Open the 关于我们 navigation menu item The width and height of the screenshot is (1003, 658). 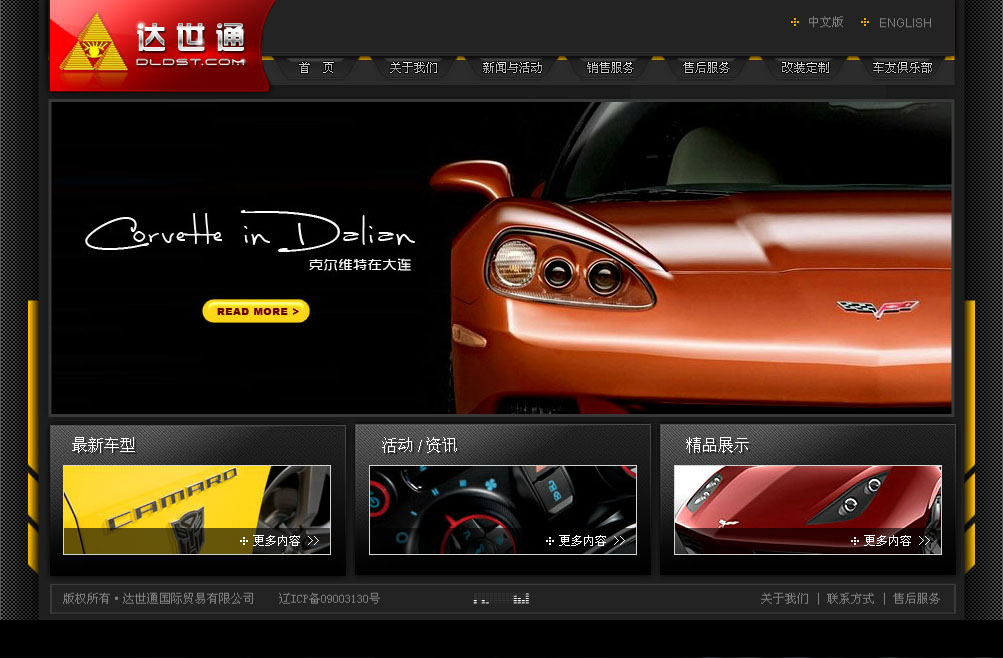click(x=413, y=68)
